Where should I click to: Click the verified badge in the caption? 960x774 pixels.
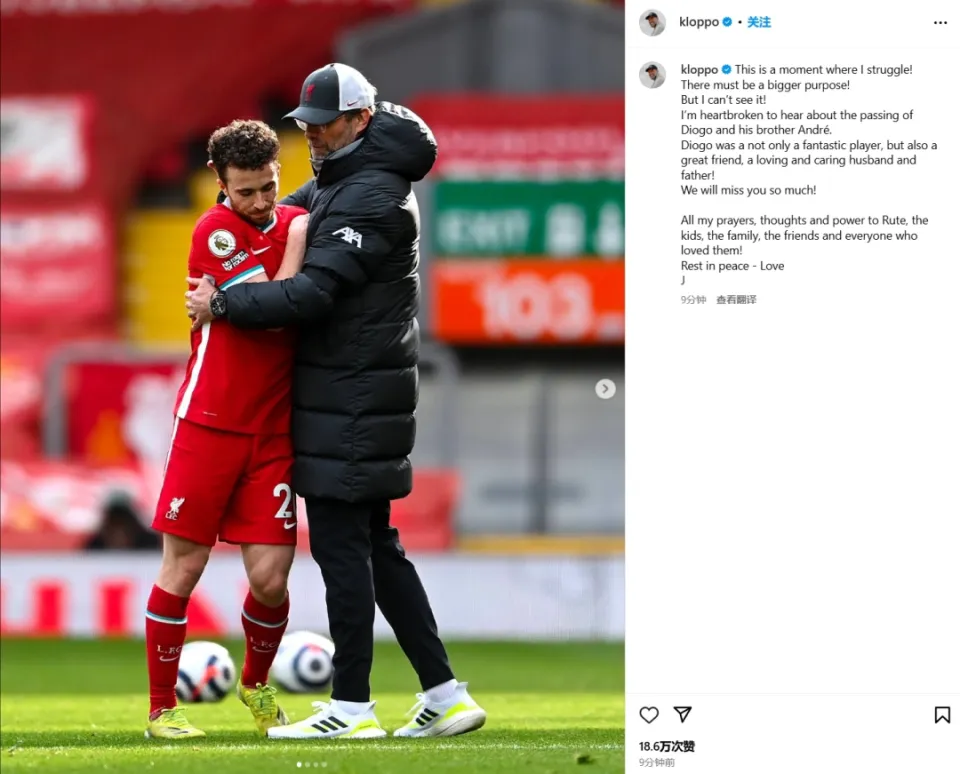(x=726, y=70)
